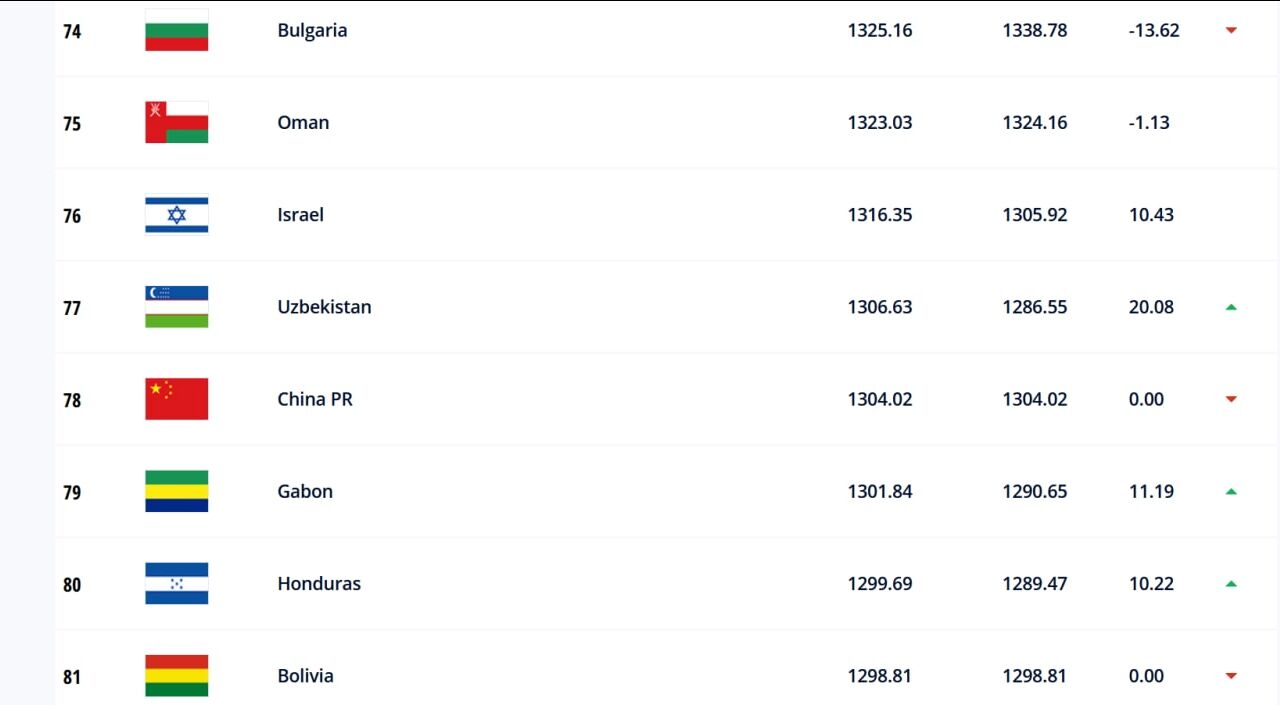The height and width of the screenshot is (705, 1280).
Task: Click the Israel country name
Action: point(300,214)
